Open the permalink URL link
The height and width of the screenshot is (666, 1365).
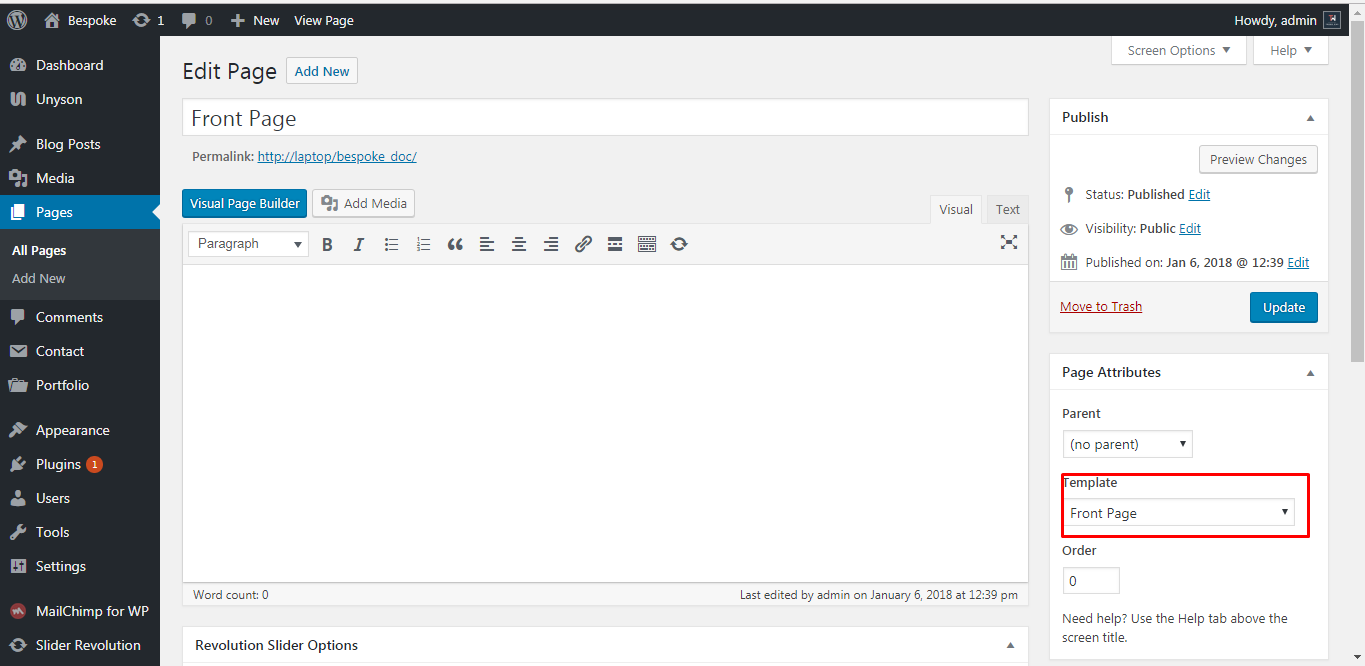[x=337, y=157]
